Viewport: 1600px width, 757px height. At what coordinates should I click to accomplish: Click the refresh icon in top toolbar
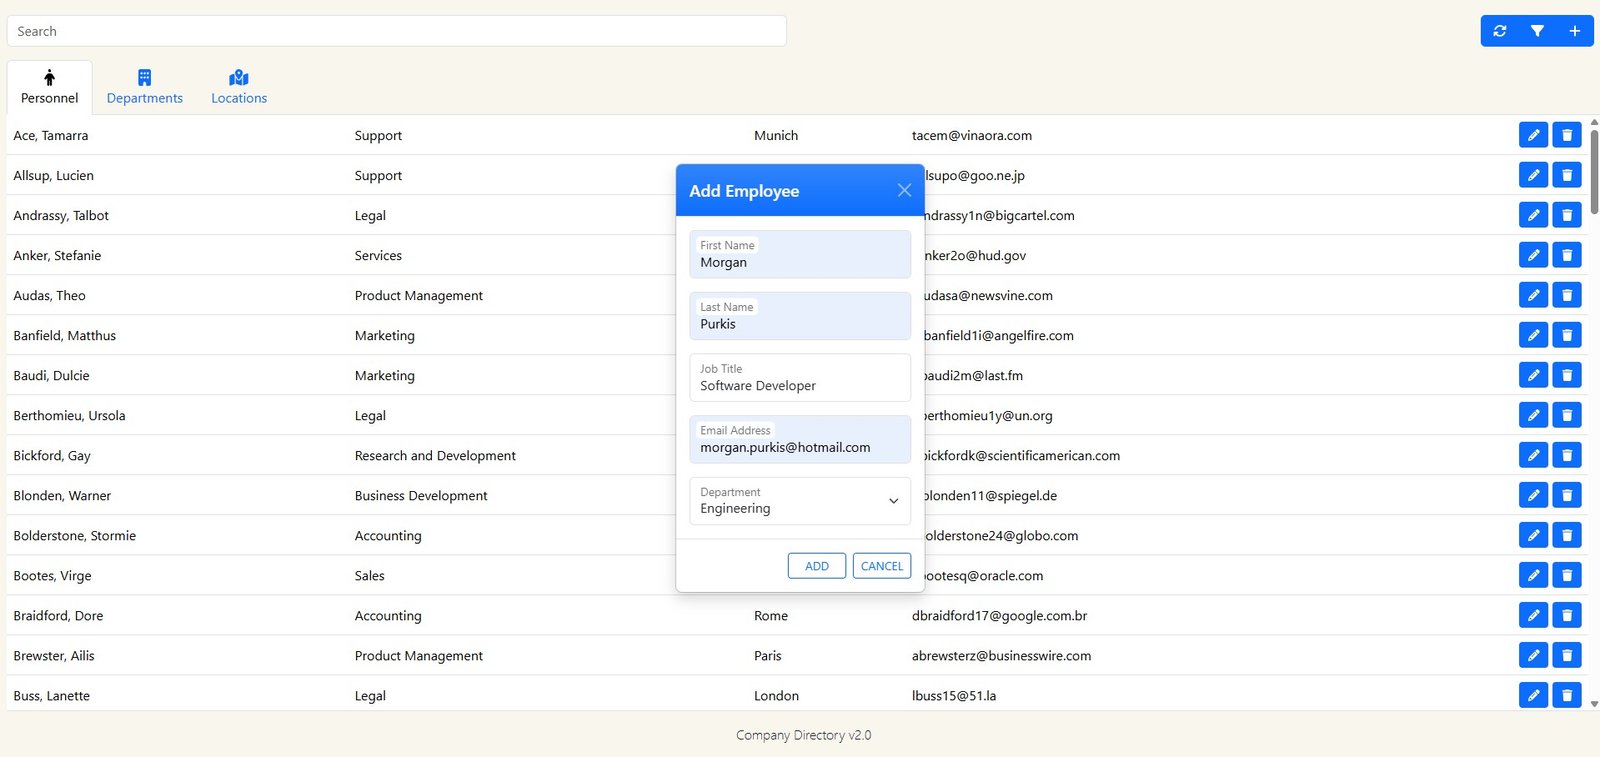(1499, 31)
